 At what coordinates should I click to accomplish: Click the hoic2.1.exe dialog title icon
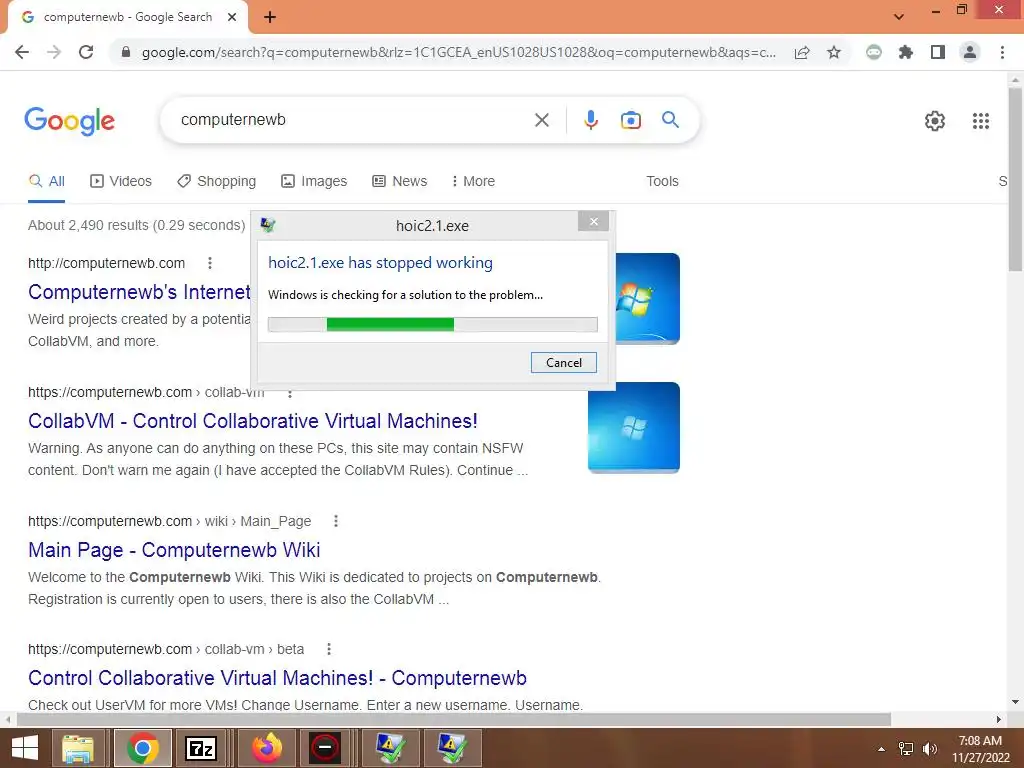point(268,225)
